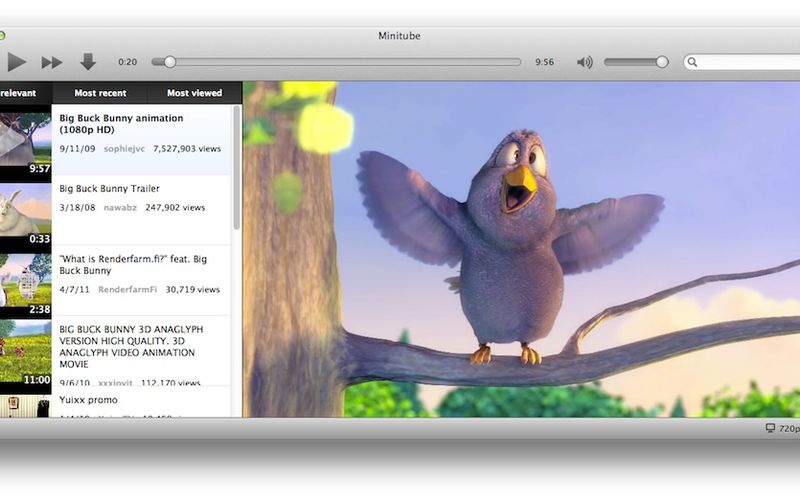This screenshot has width=800, height=500.
Task: Play "What is Renderfarm.fi?" video entry
Action: point(134,264)
